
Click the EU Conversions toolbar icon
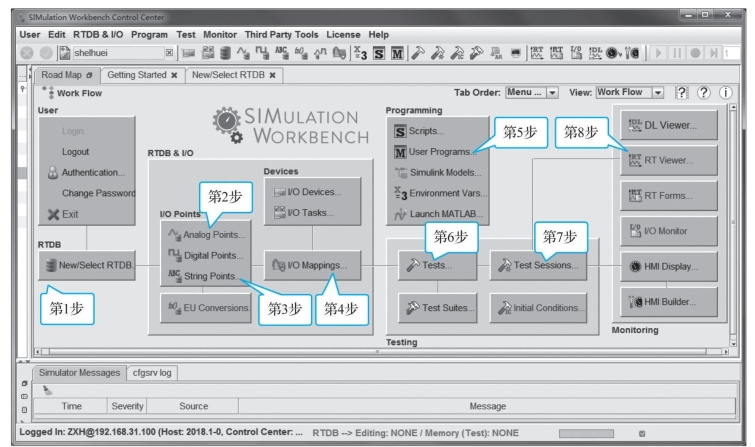tap(301, 53)
